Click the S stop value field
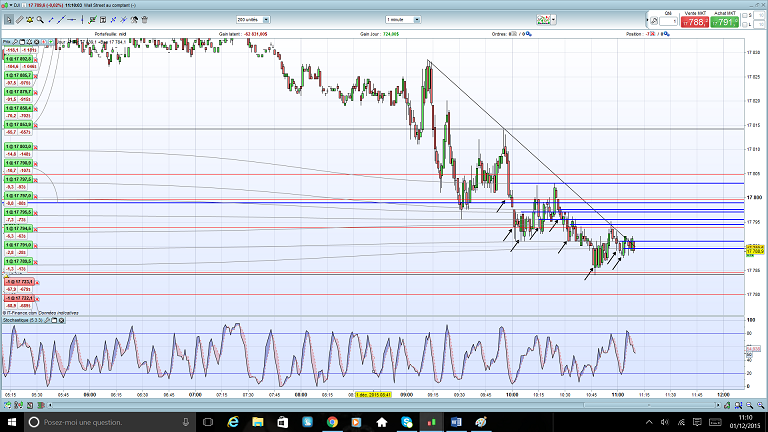The image size is (768, 432). tap(758, 16)
